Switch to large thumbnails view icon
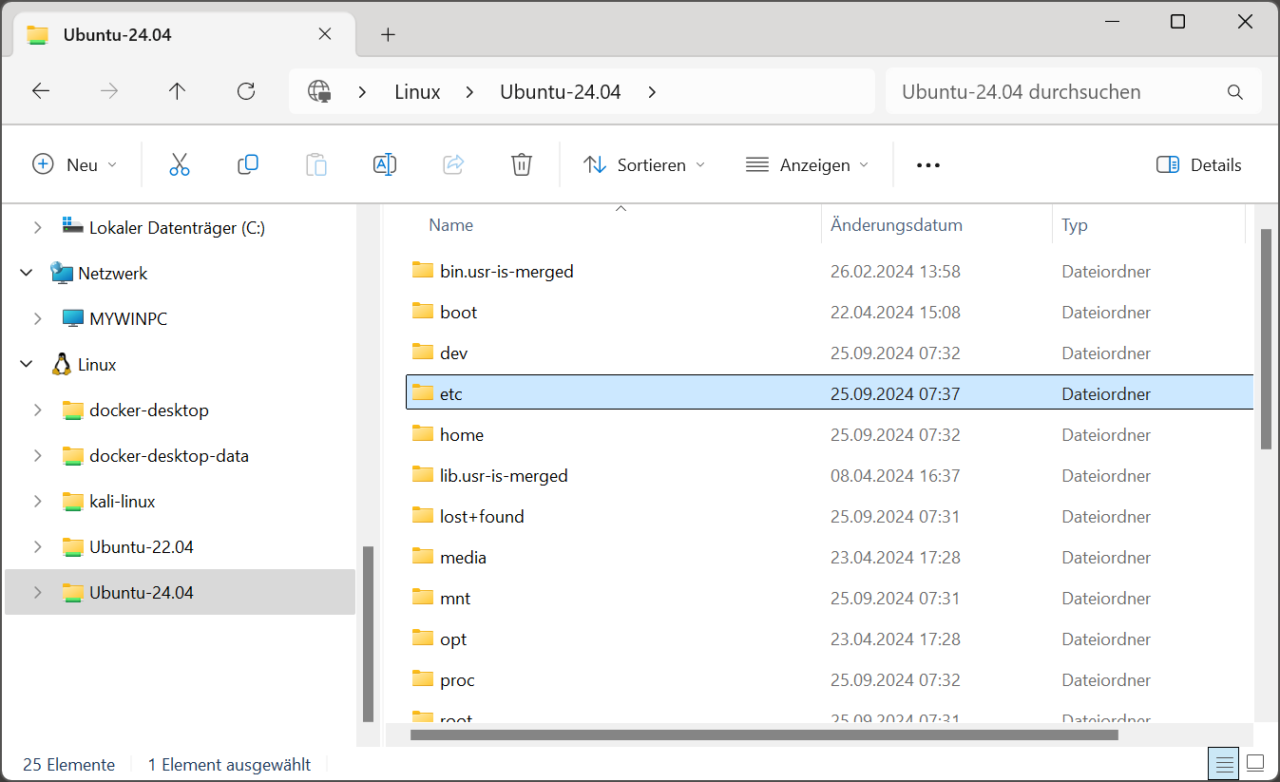This screenshot has height=782, width=1280. click(1255, 765)
